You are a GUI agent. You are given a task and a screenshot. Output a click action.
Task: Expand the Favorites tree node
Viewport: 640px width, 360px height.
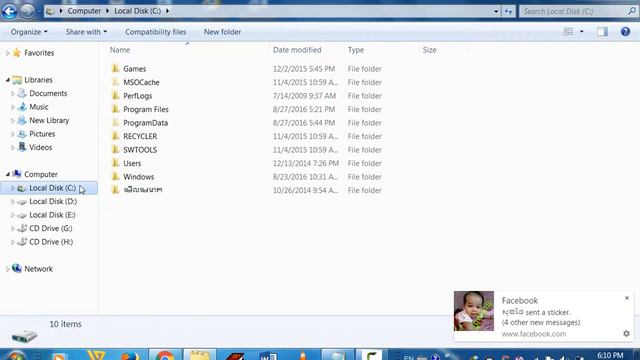pyautogui.click(x=7, y=53)
